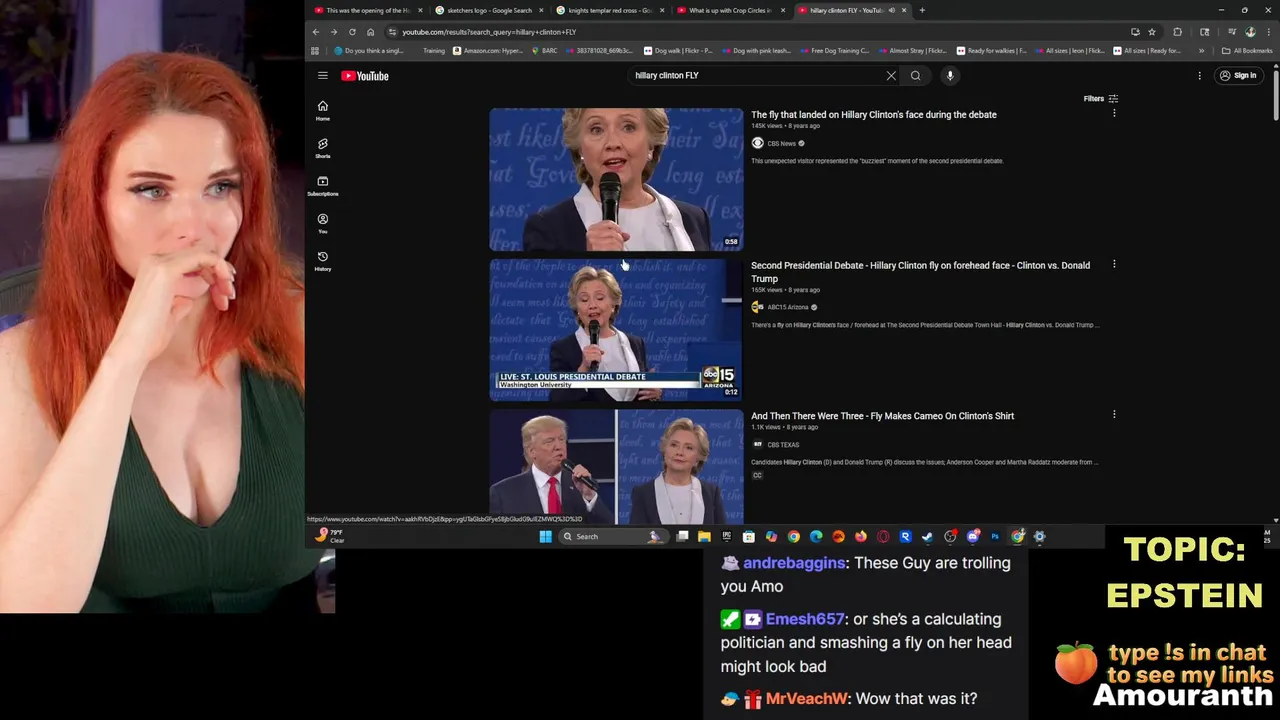Screen dimensions: 1280x720
Task: Switch to 'This was the opening of the...' tab
Action: [x=366, y=10]
